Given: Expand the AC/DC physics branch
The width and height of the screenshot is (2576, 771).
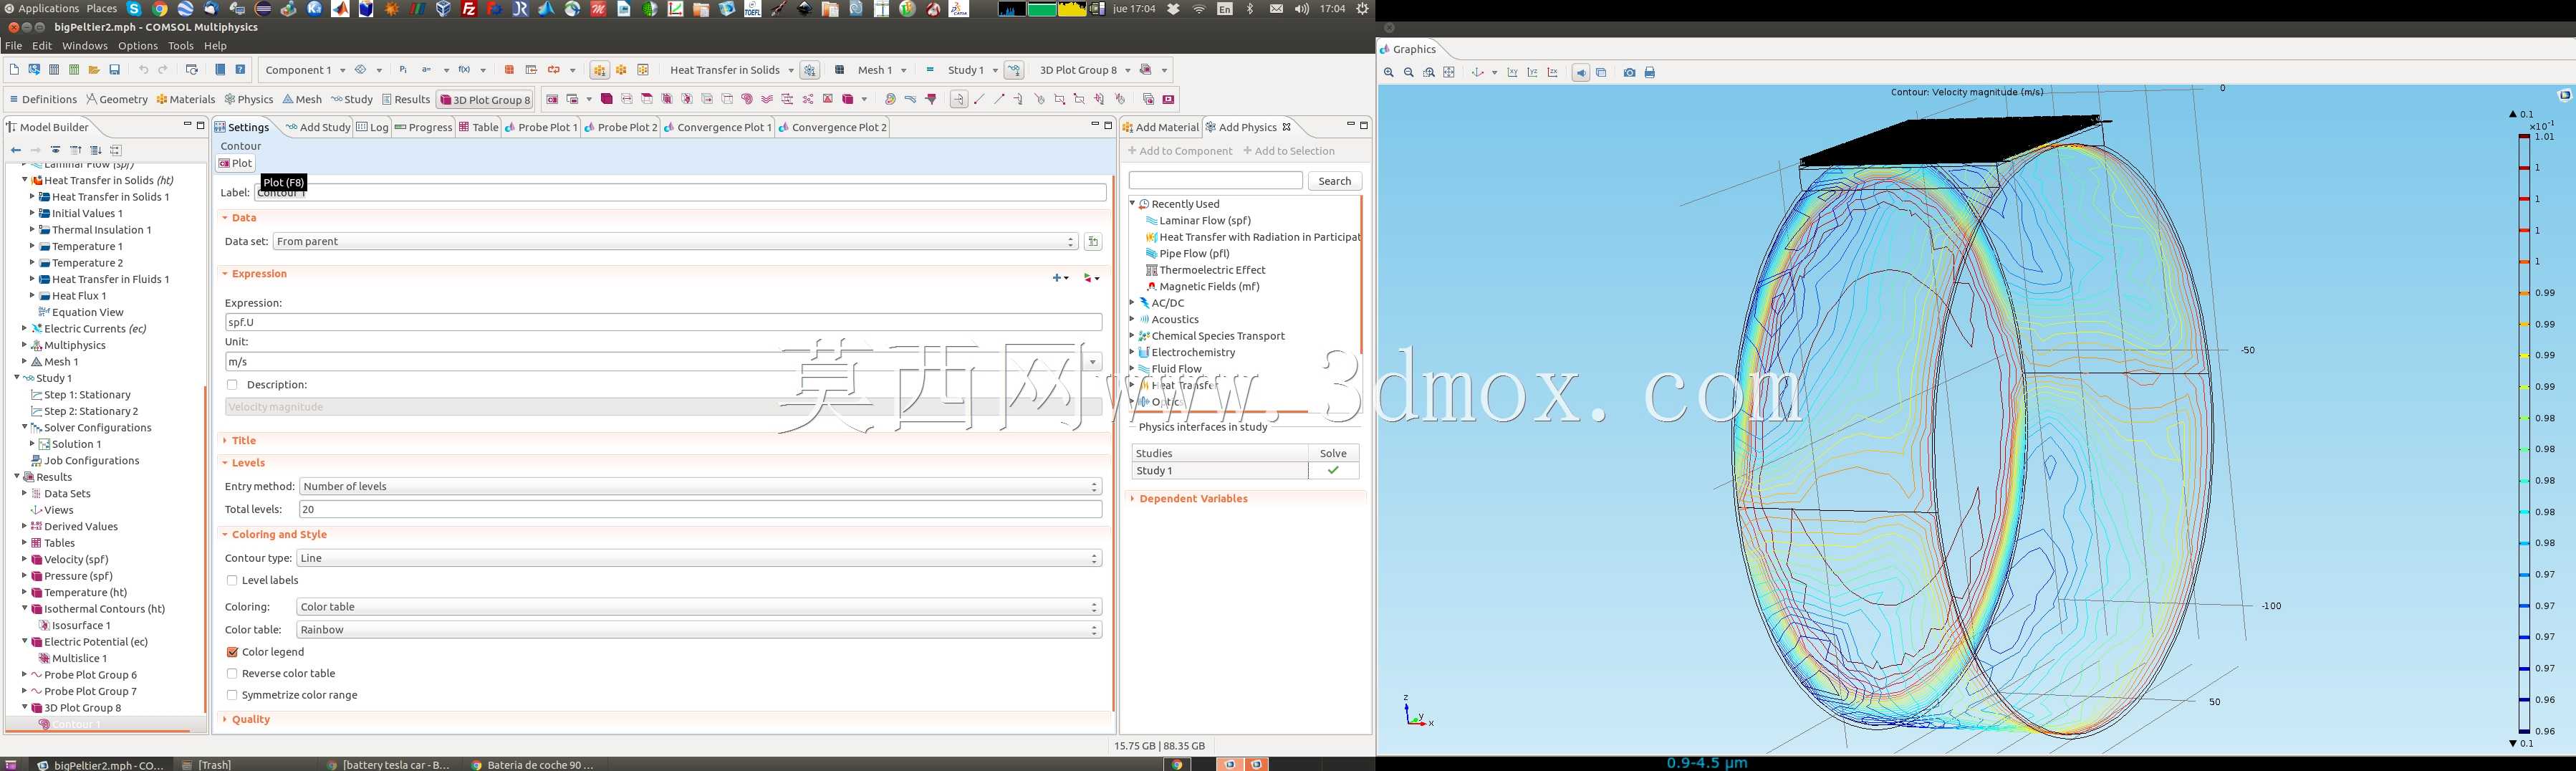Looking at the screenshot, I should click(x=1132, y=303).
